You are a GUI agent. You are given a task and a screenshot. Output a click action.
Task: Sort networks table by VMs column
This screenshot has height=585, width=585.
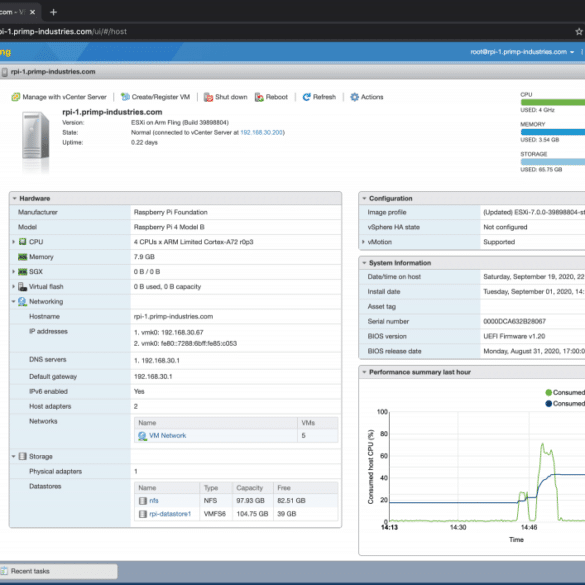(317, 423)
